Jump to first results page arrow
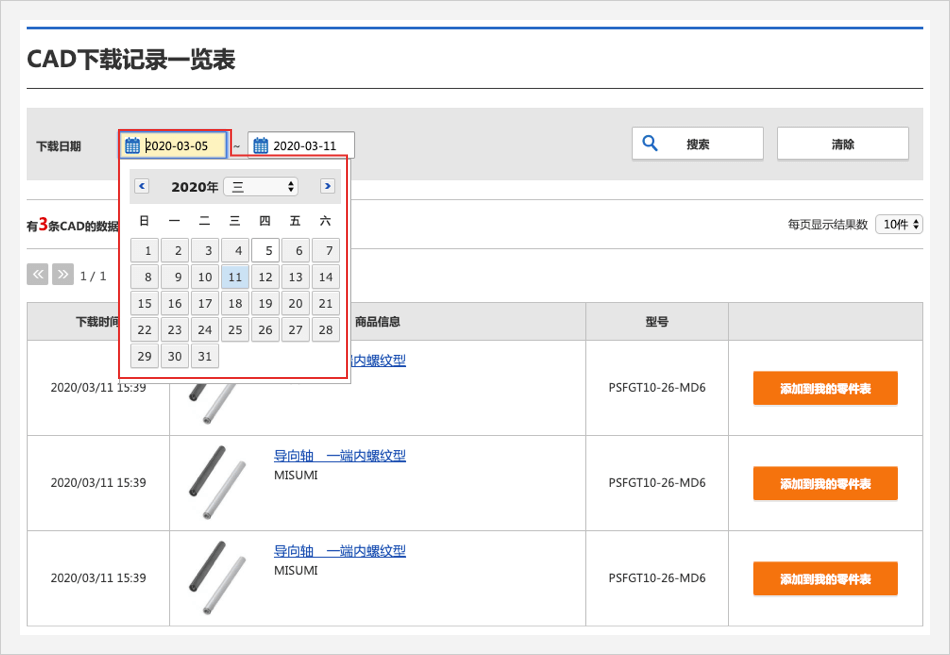This screenshot has height=655, width=950. [38, 274]
